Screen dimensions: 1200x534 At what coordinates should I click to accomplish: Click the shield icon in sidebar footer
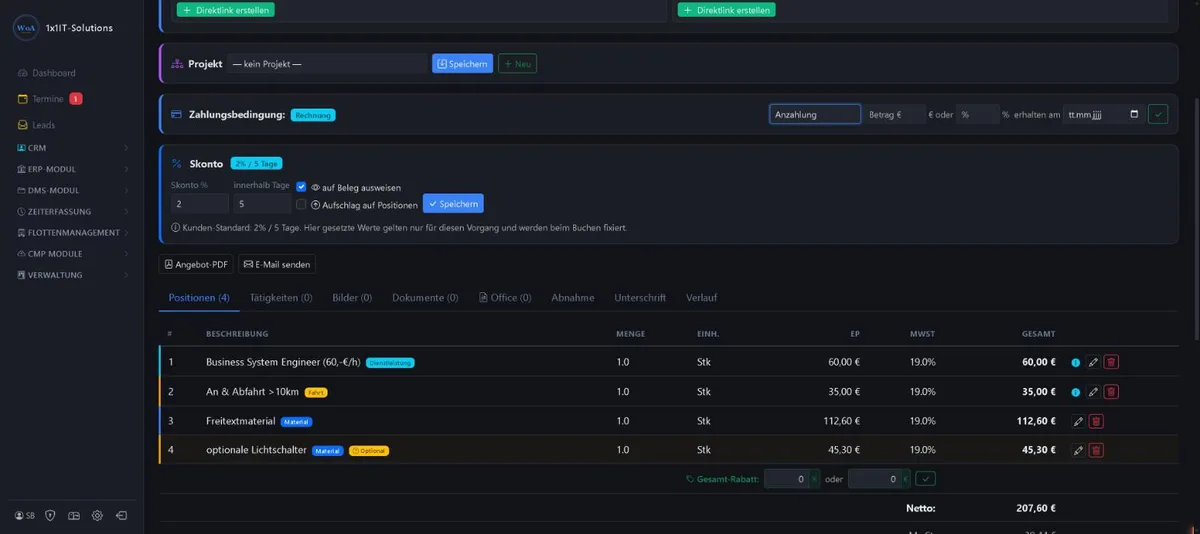click(50, 516)
